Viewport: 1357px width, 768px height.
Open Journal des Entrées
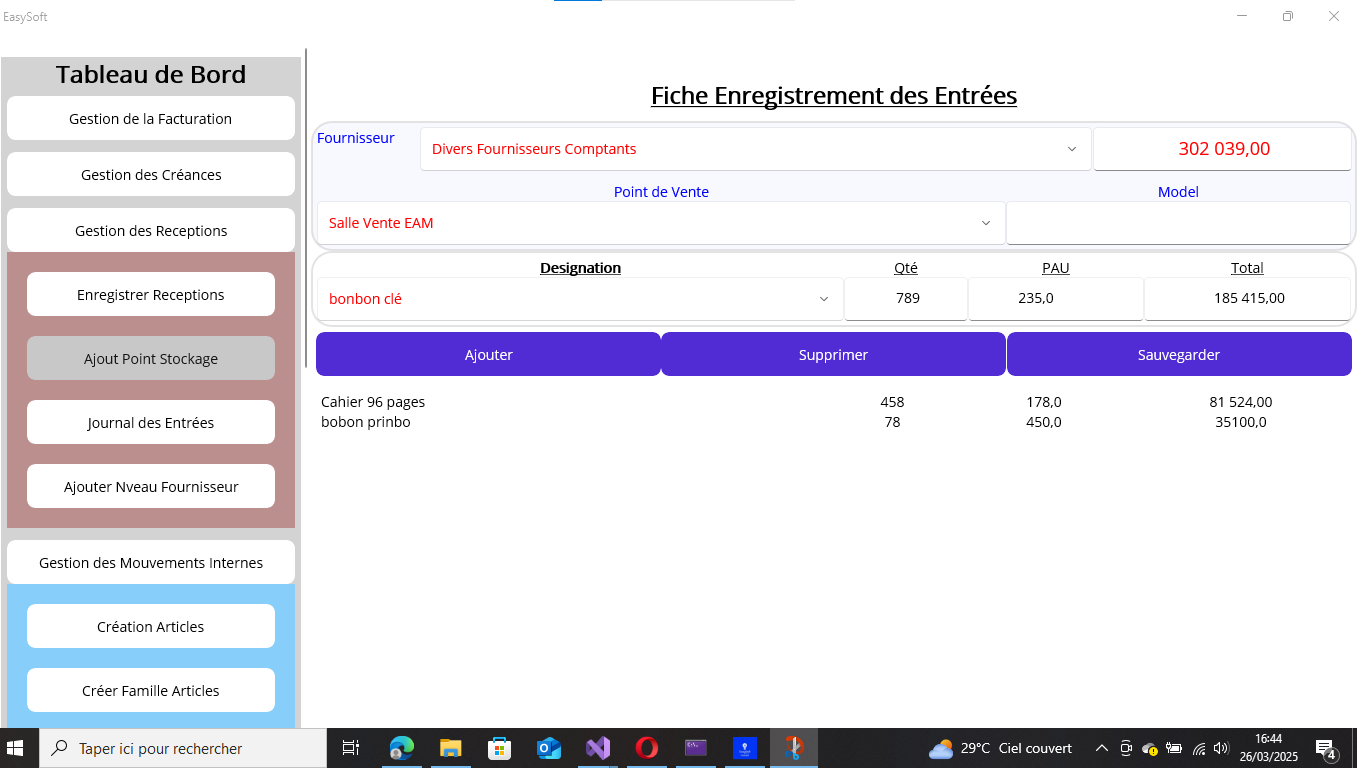[151, 423]
